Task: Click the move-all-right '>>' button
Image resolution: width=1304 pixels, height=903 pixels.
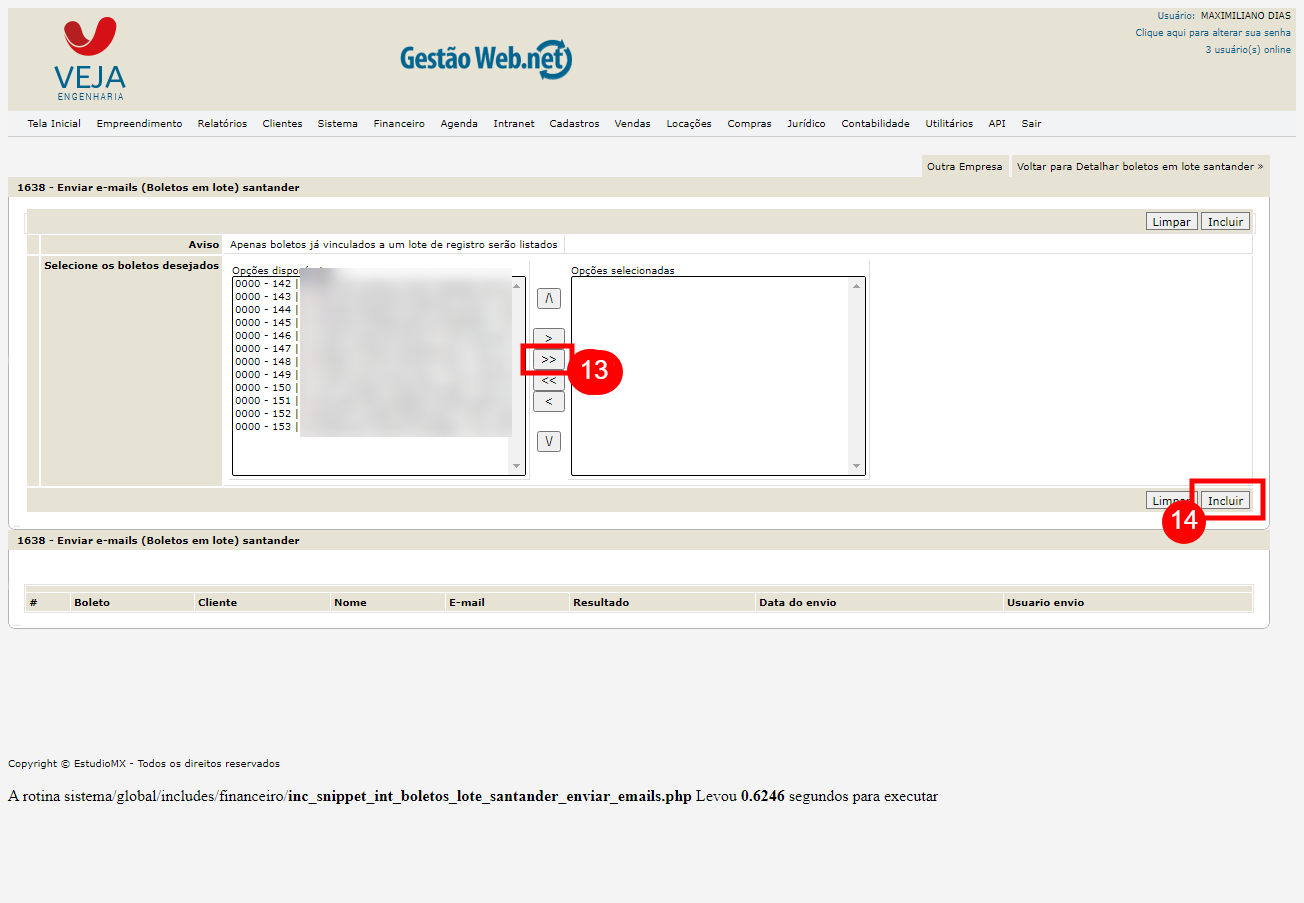Action: [548, 359]
